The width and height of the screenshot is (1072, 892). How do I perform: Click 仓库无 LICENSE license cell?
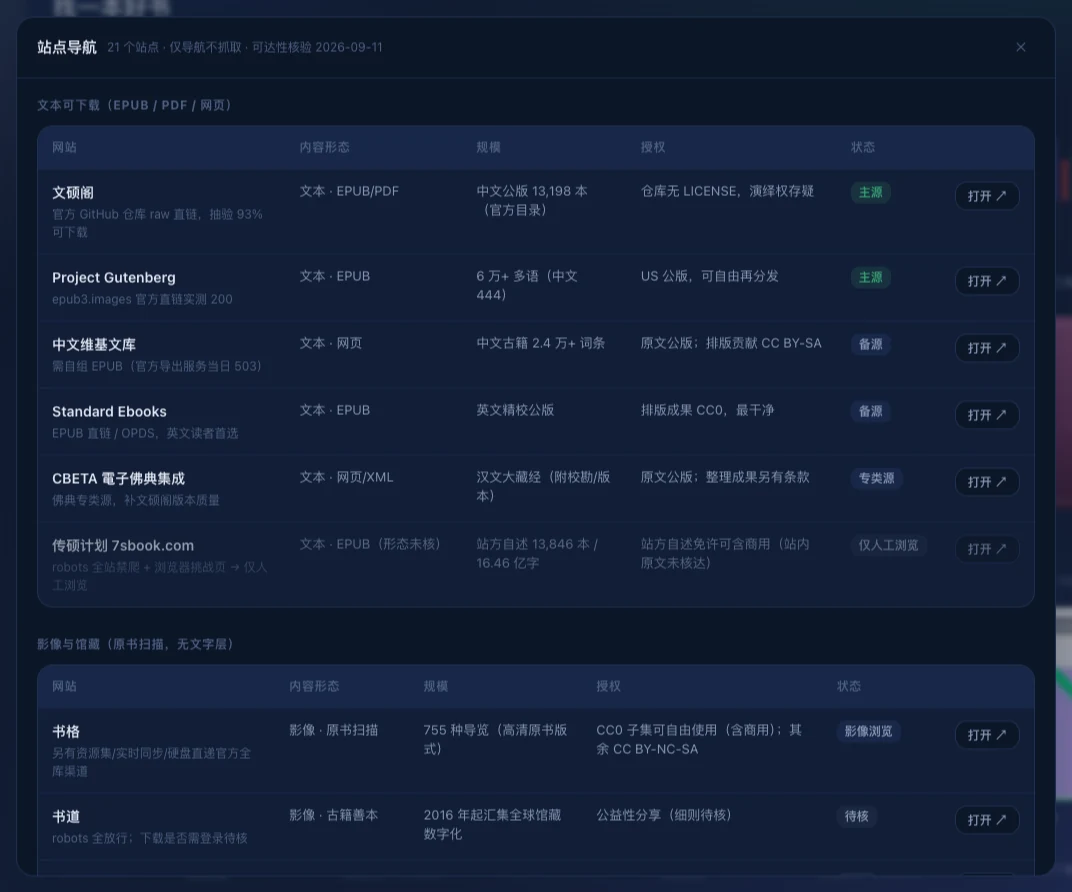(727, 191)
